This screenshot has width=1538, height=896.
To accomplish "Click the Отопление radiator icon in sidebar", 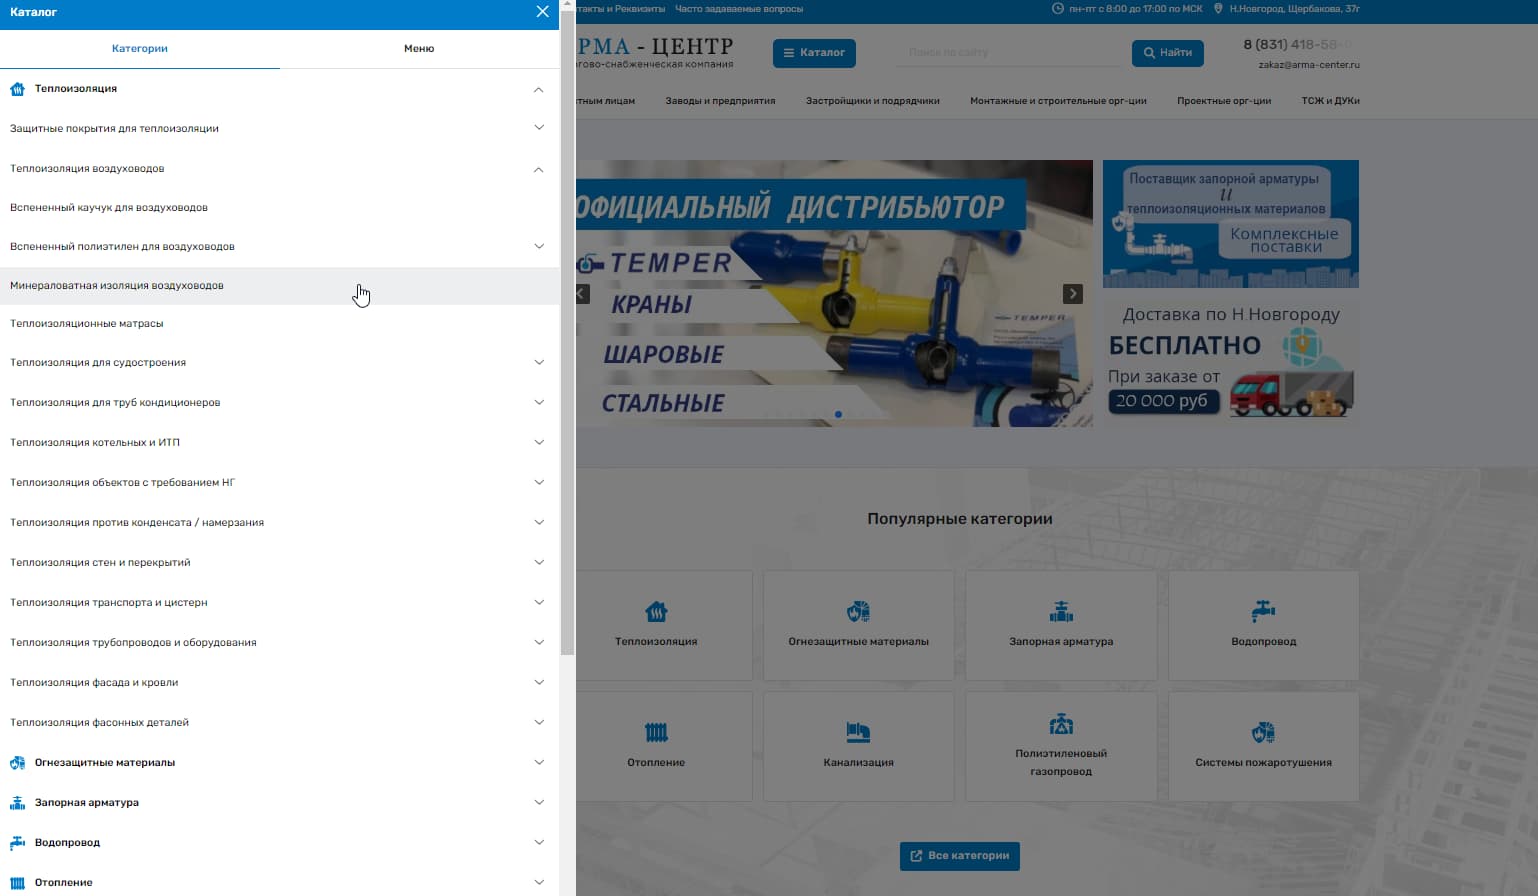I will (17, 883).
